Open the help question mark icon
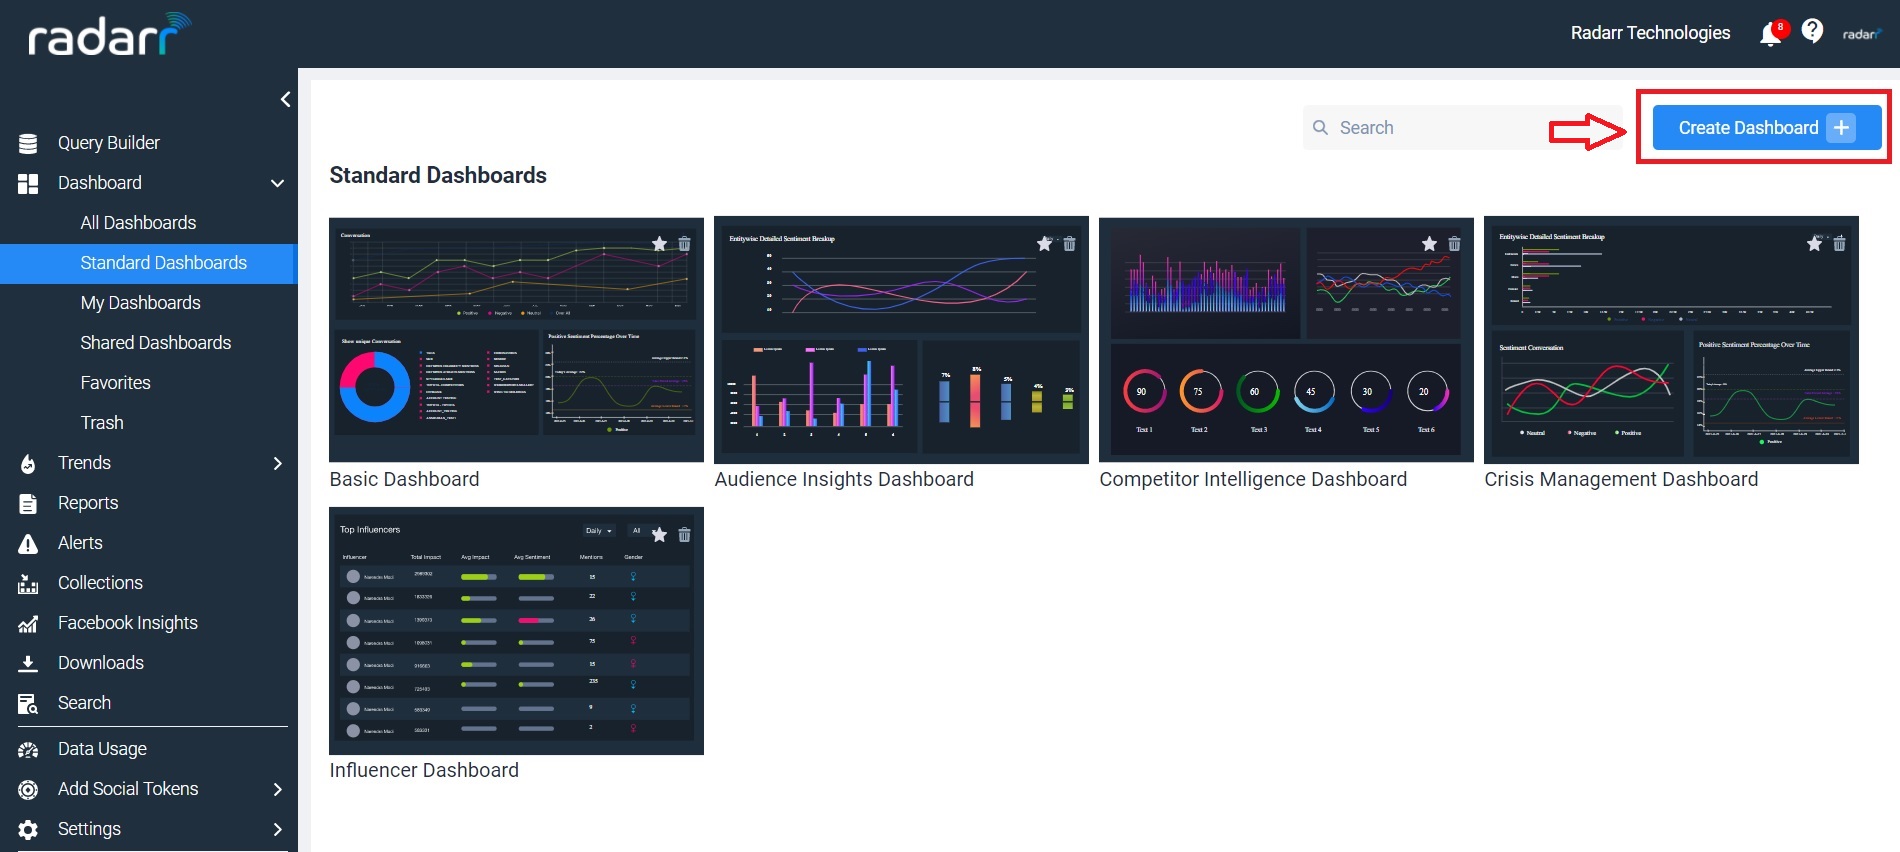Screen dimensions: 1900x852 1812,31
